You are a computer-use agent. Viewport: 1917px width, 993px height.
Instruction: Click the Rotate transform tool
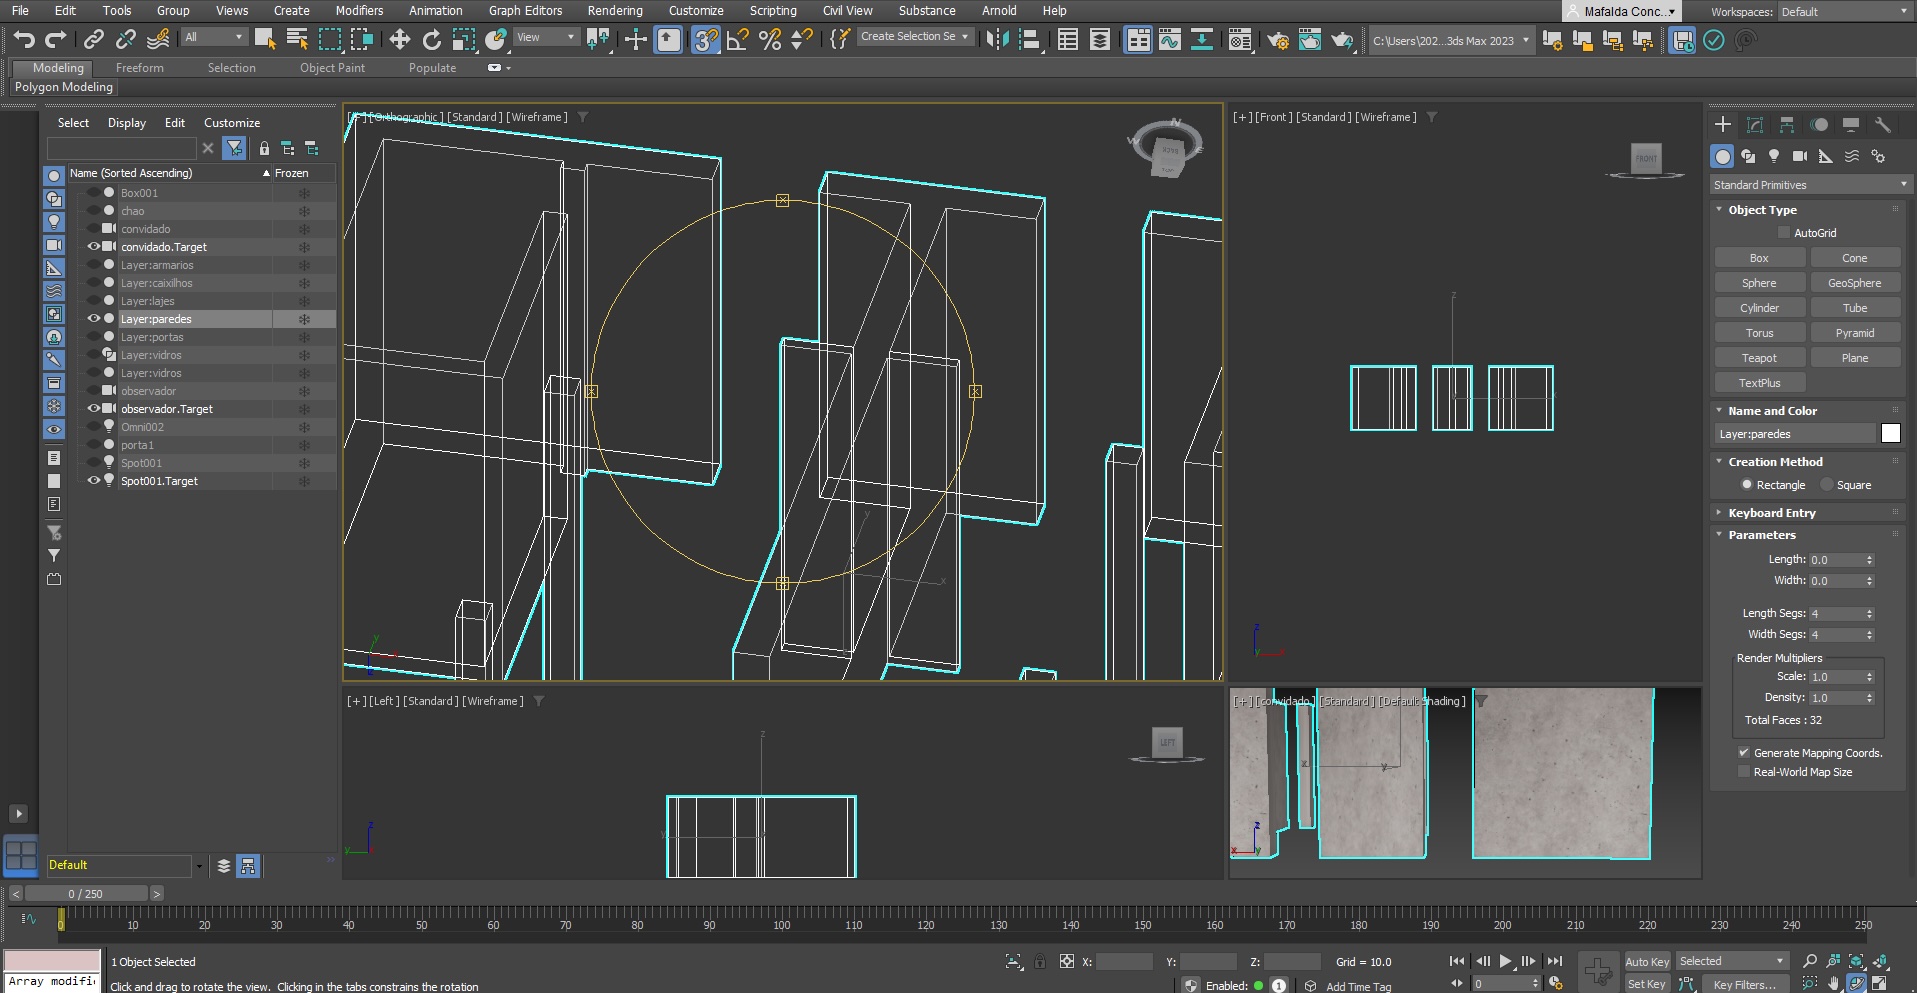431,40
